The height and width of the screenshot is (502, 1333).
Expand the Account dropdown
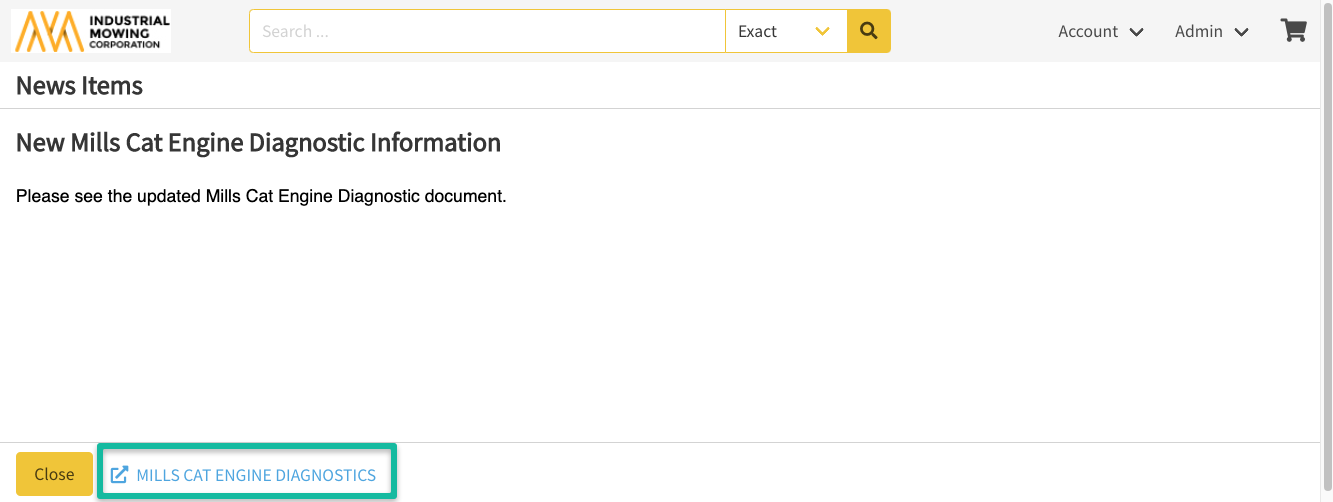click(x=1100, y=31)
